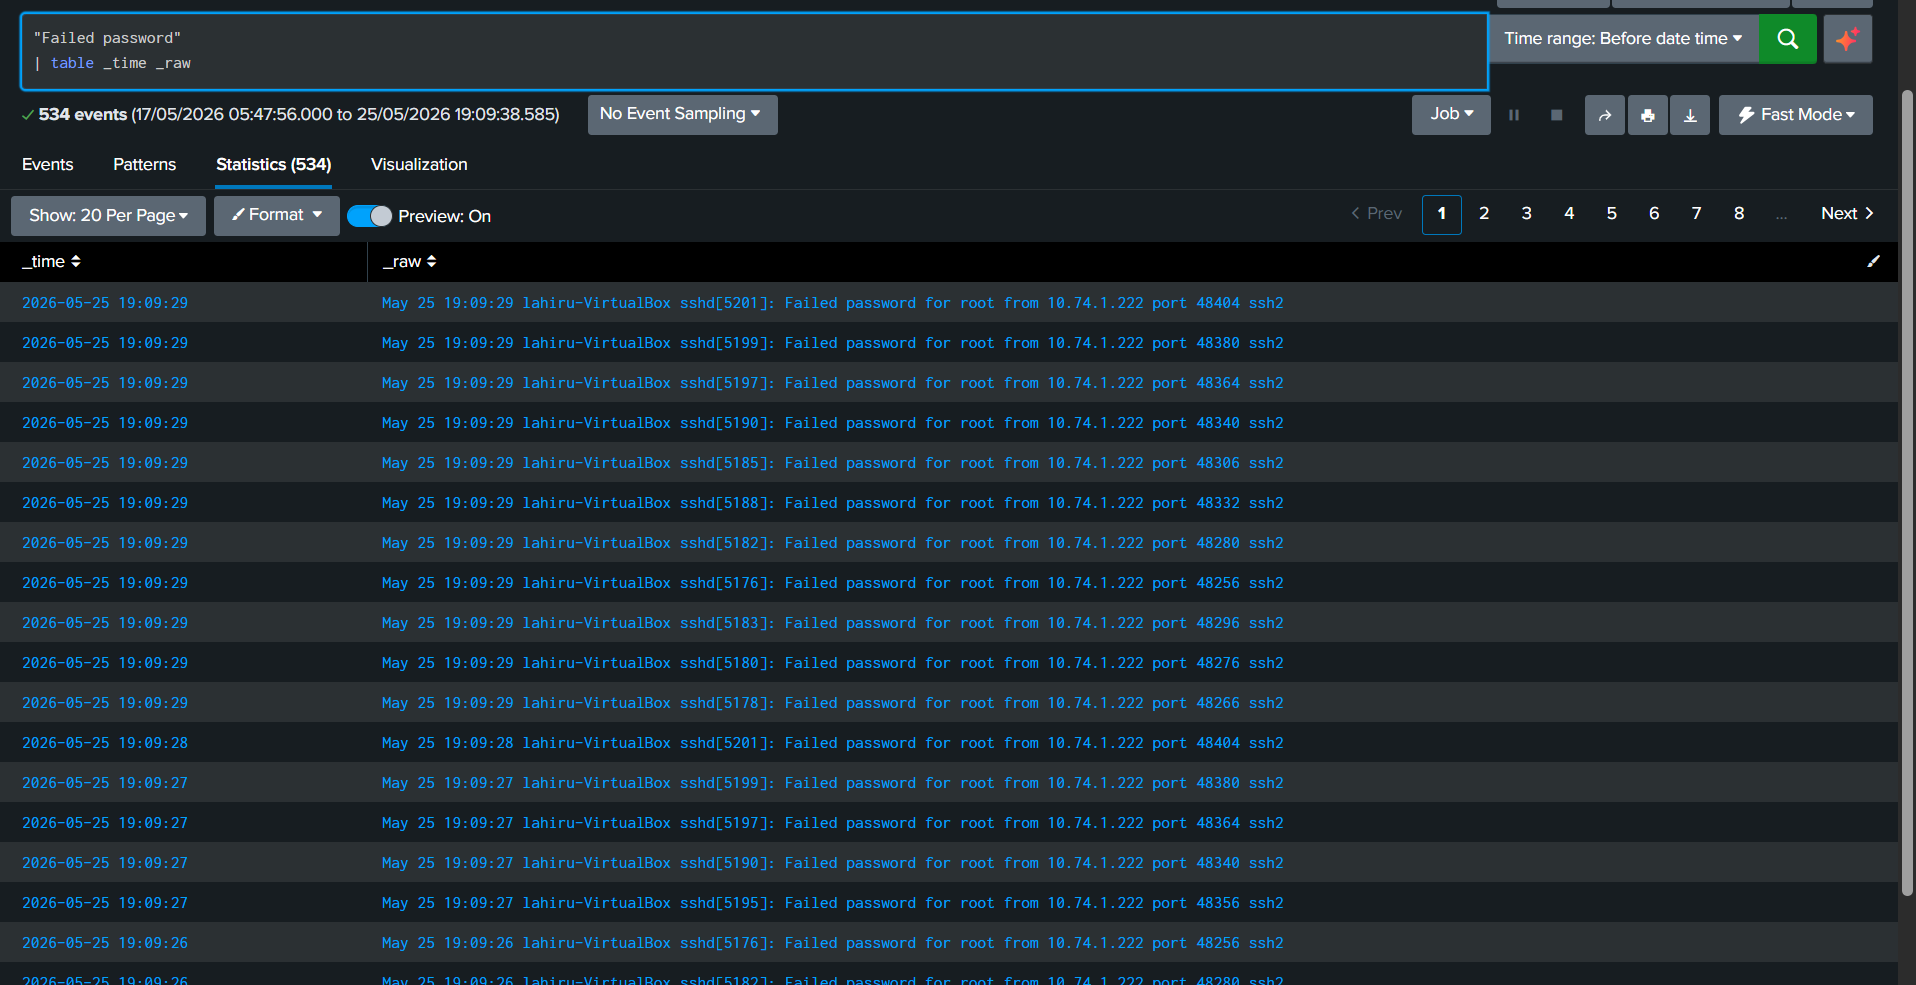1916x985 pixels.
Task: Share the search job
Action: click(x=1604, y=115)
